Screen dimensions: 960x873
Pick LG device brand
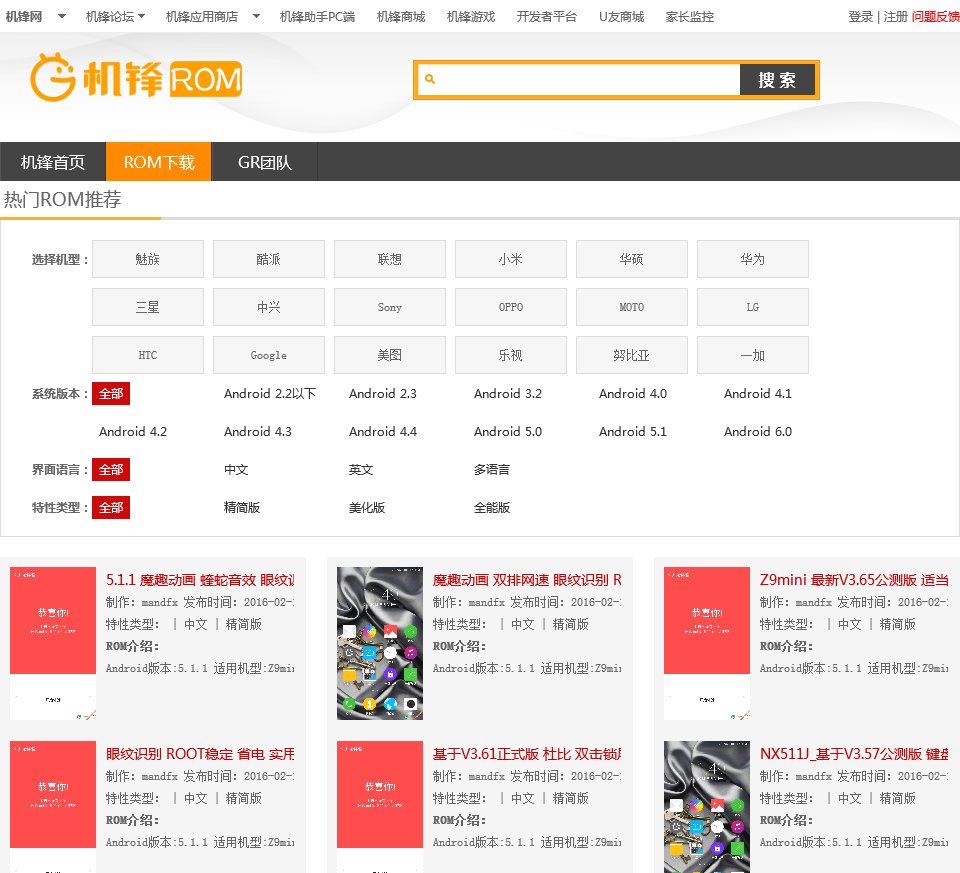coord(752,307)
